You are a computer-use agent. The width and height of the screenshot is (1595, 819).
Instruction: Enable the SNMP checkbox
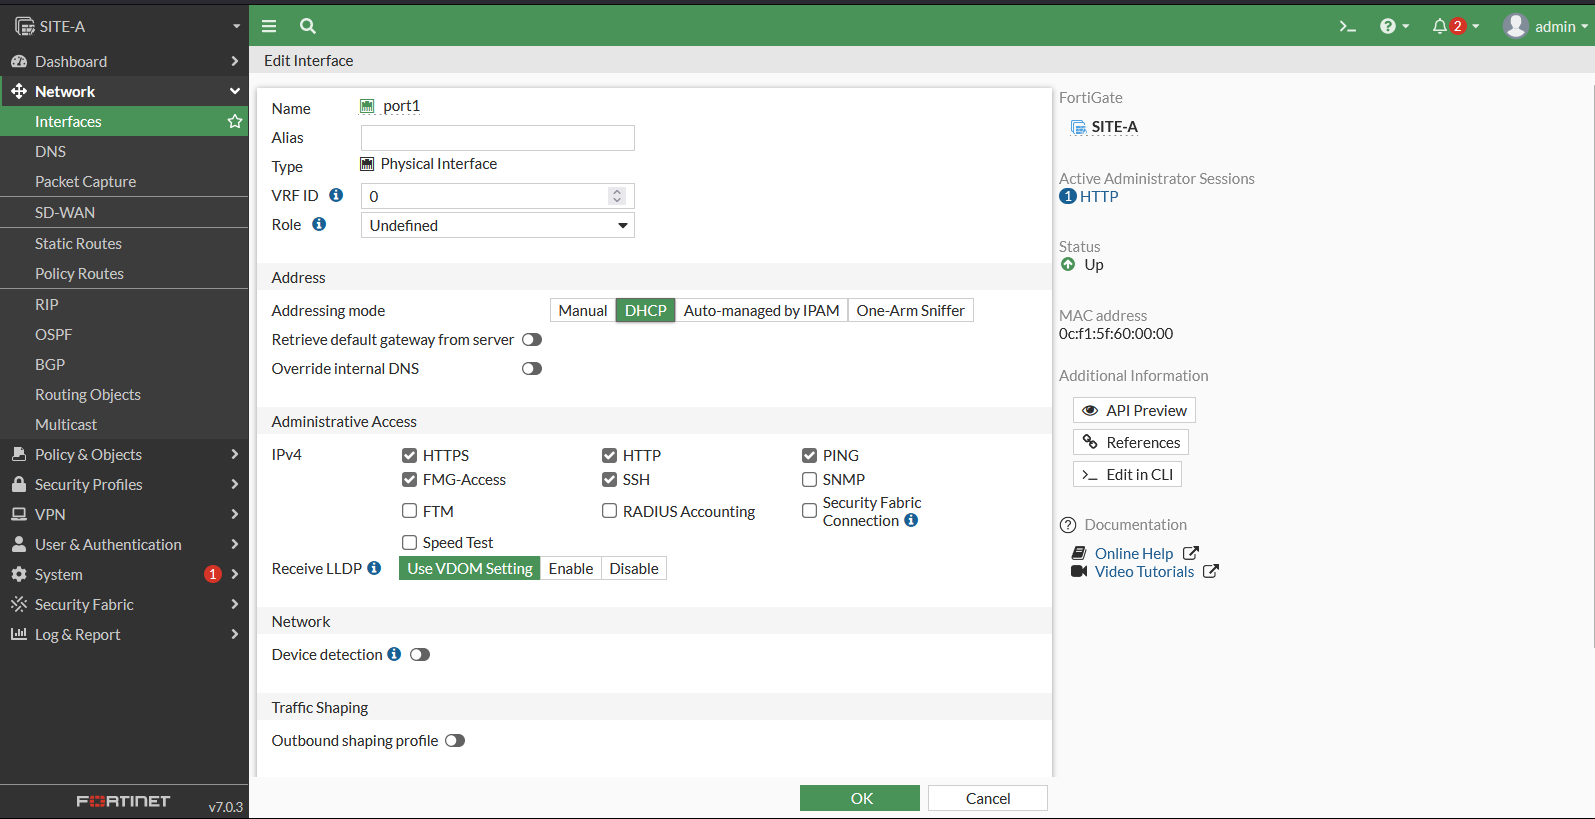pos(809,480)
